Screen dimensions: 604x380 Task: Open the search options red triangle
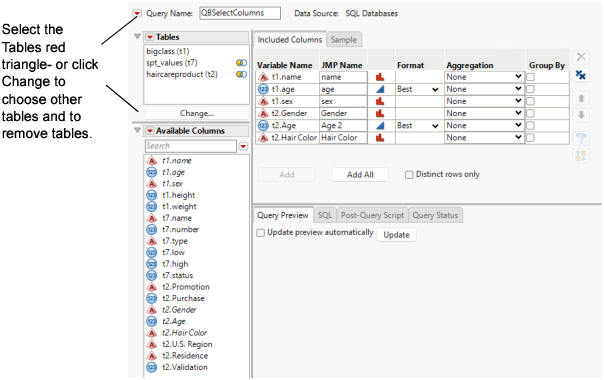243,146
